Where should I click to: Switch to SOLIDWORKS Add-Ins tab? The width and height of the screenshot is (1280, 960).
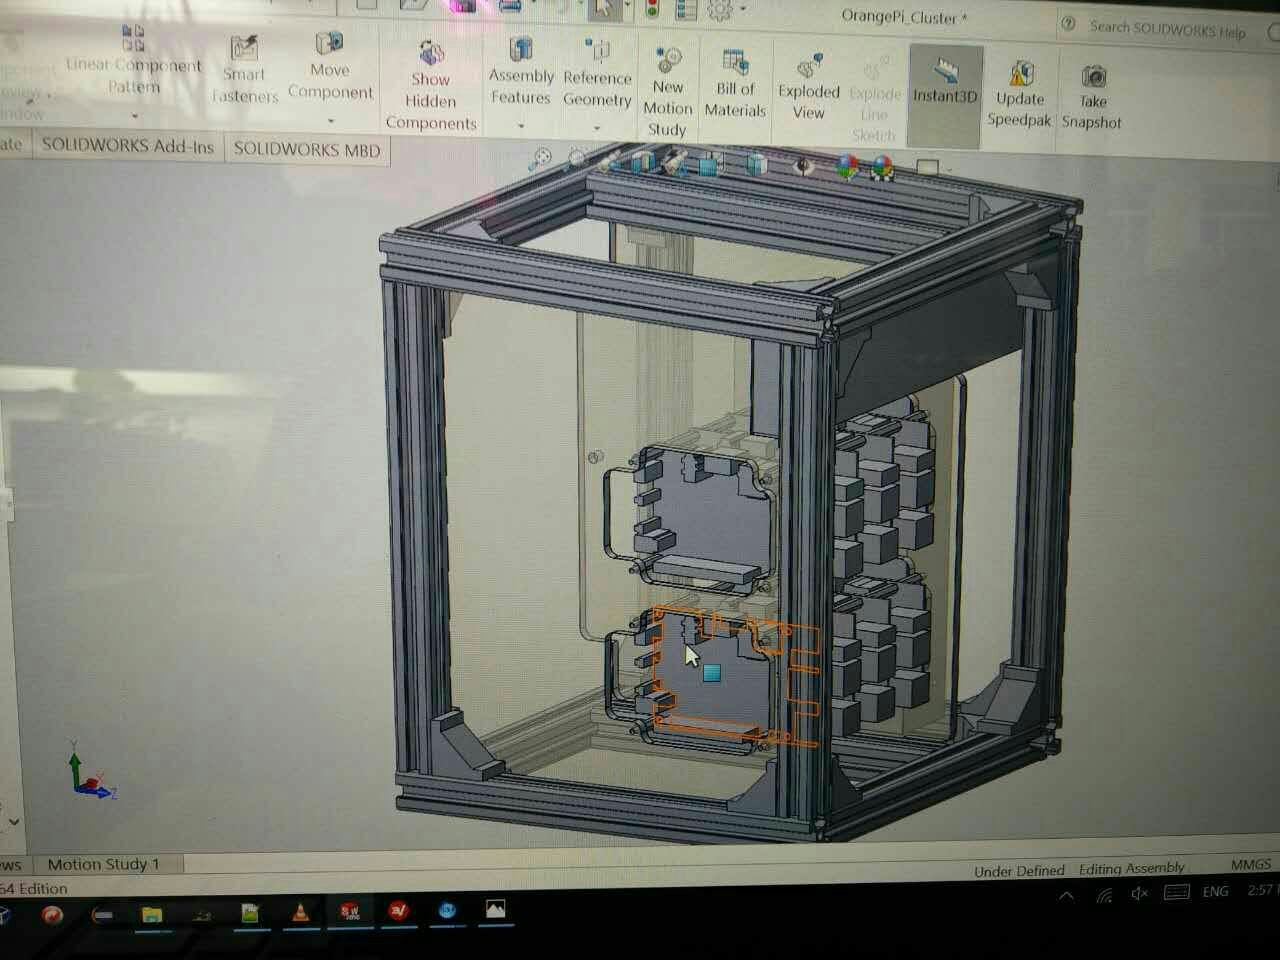128,146
